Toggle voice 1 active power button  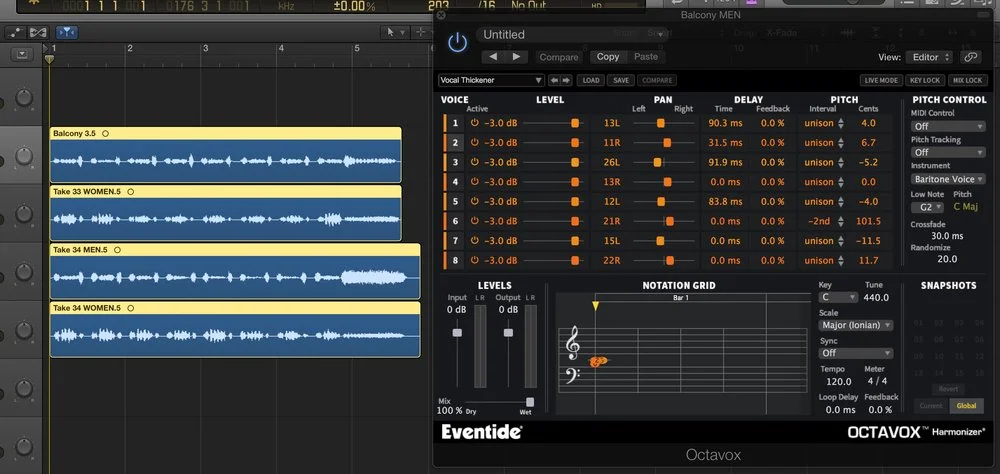[x=474, y=123]
